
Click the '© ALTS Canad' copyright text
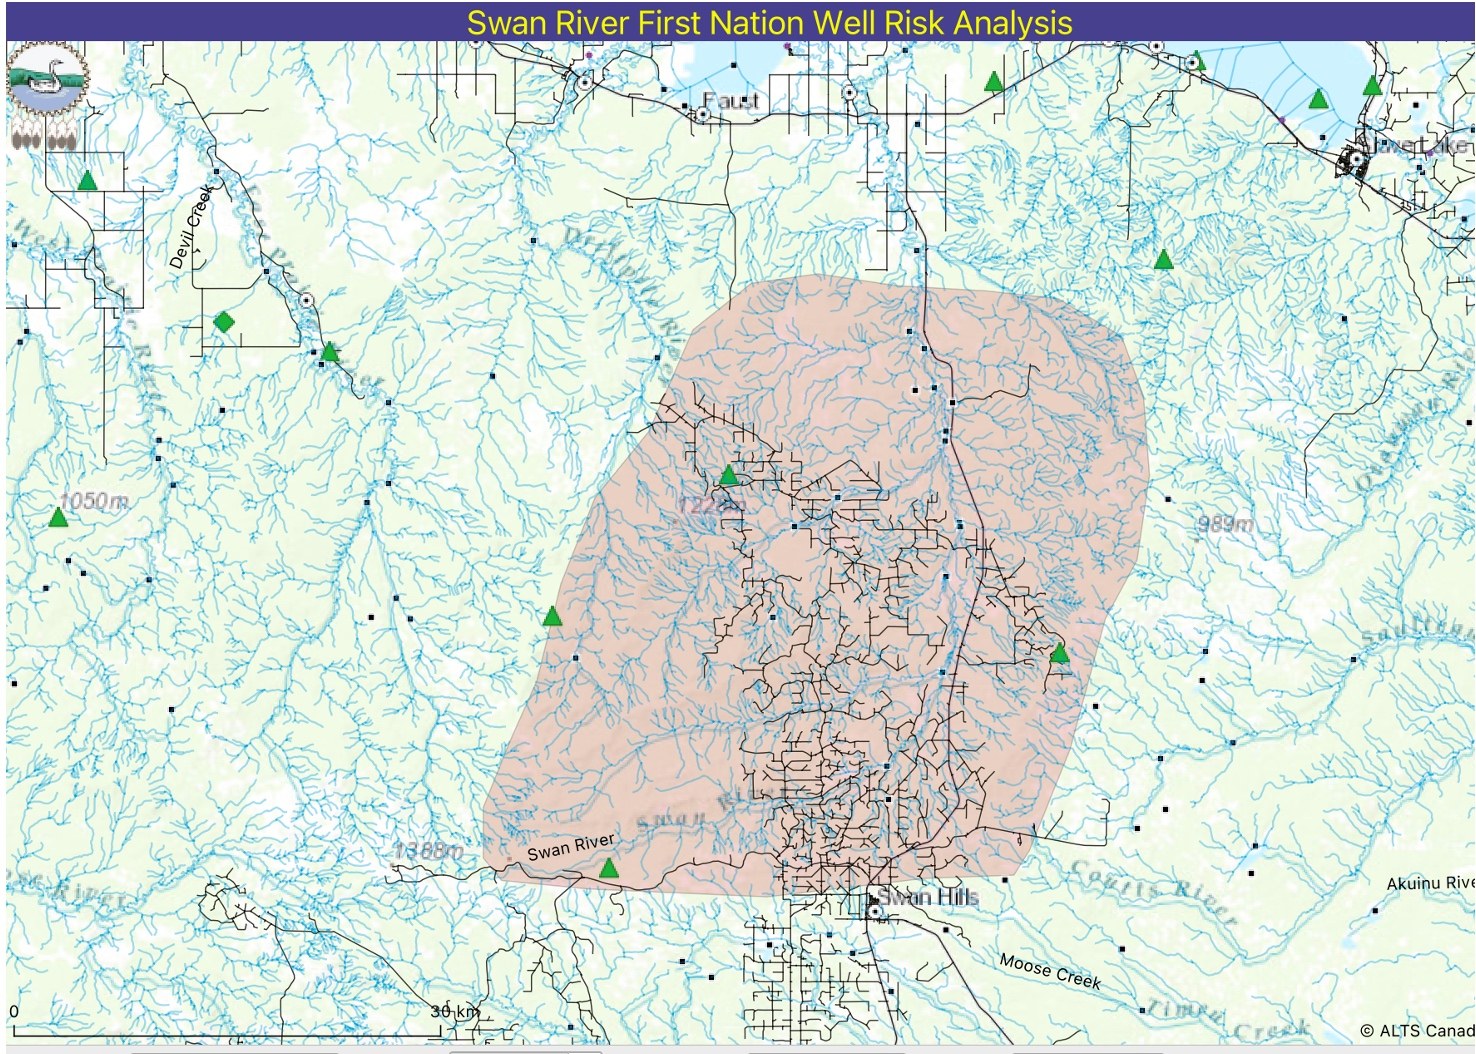(1417, 1030)
